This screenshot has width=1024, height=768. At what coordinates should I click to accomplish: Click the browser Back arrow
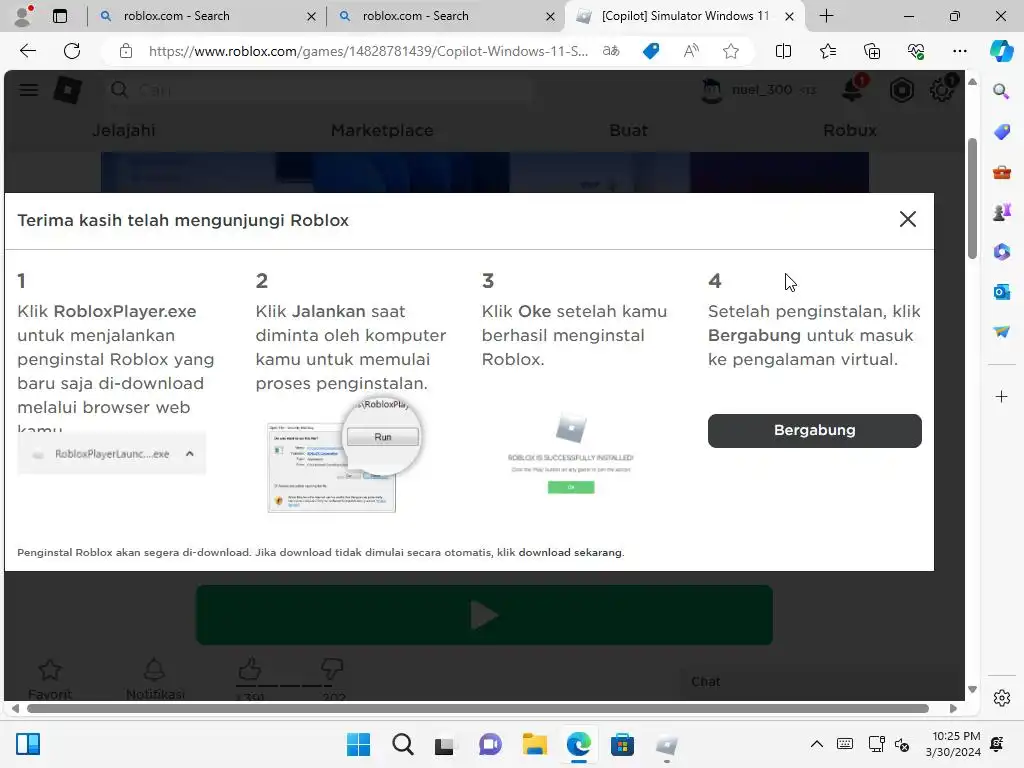pos(27,51)
